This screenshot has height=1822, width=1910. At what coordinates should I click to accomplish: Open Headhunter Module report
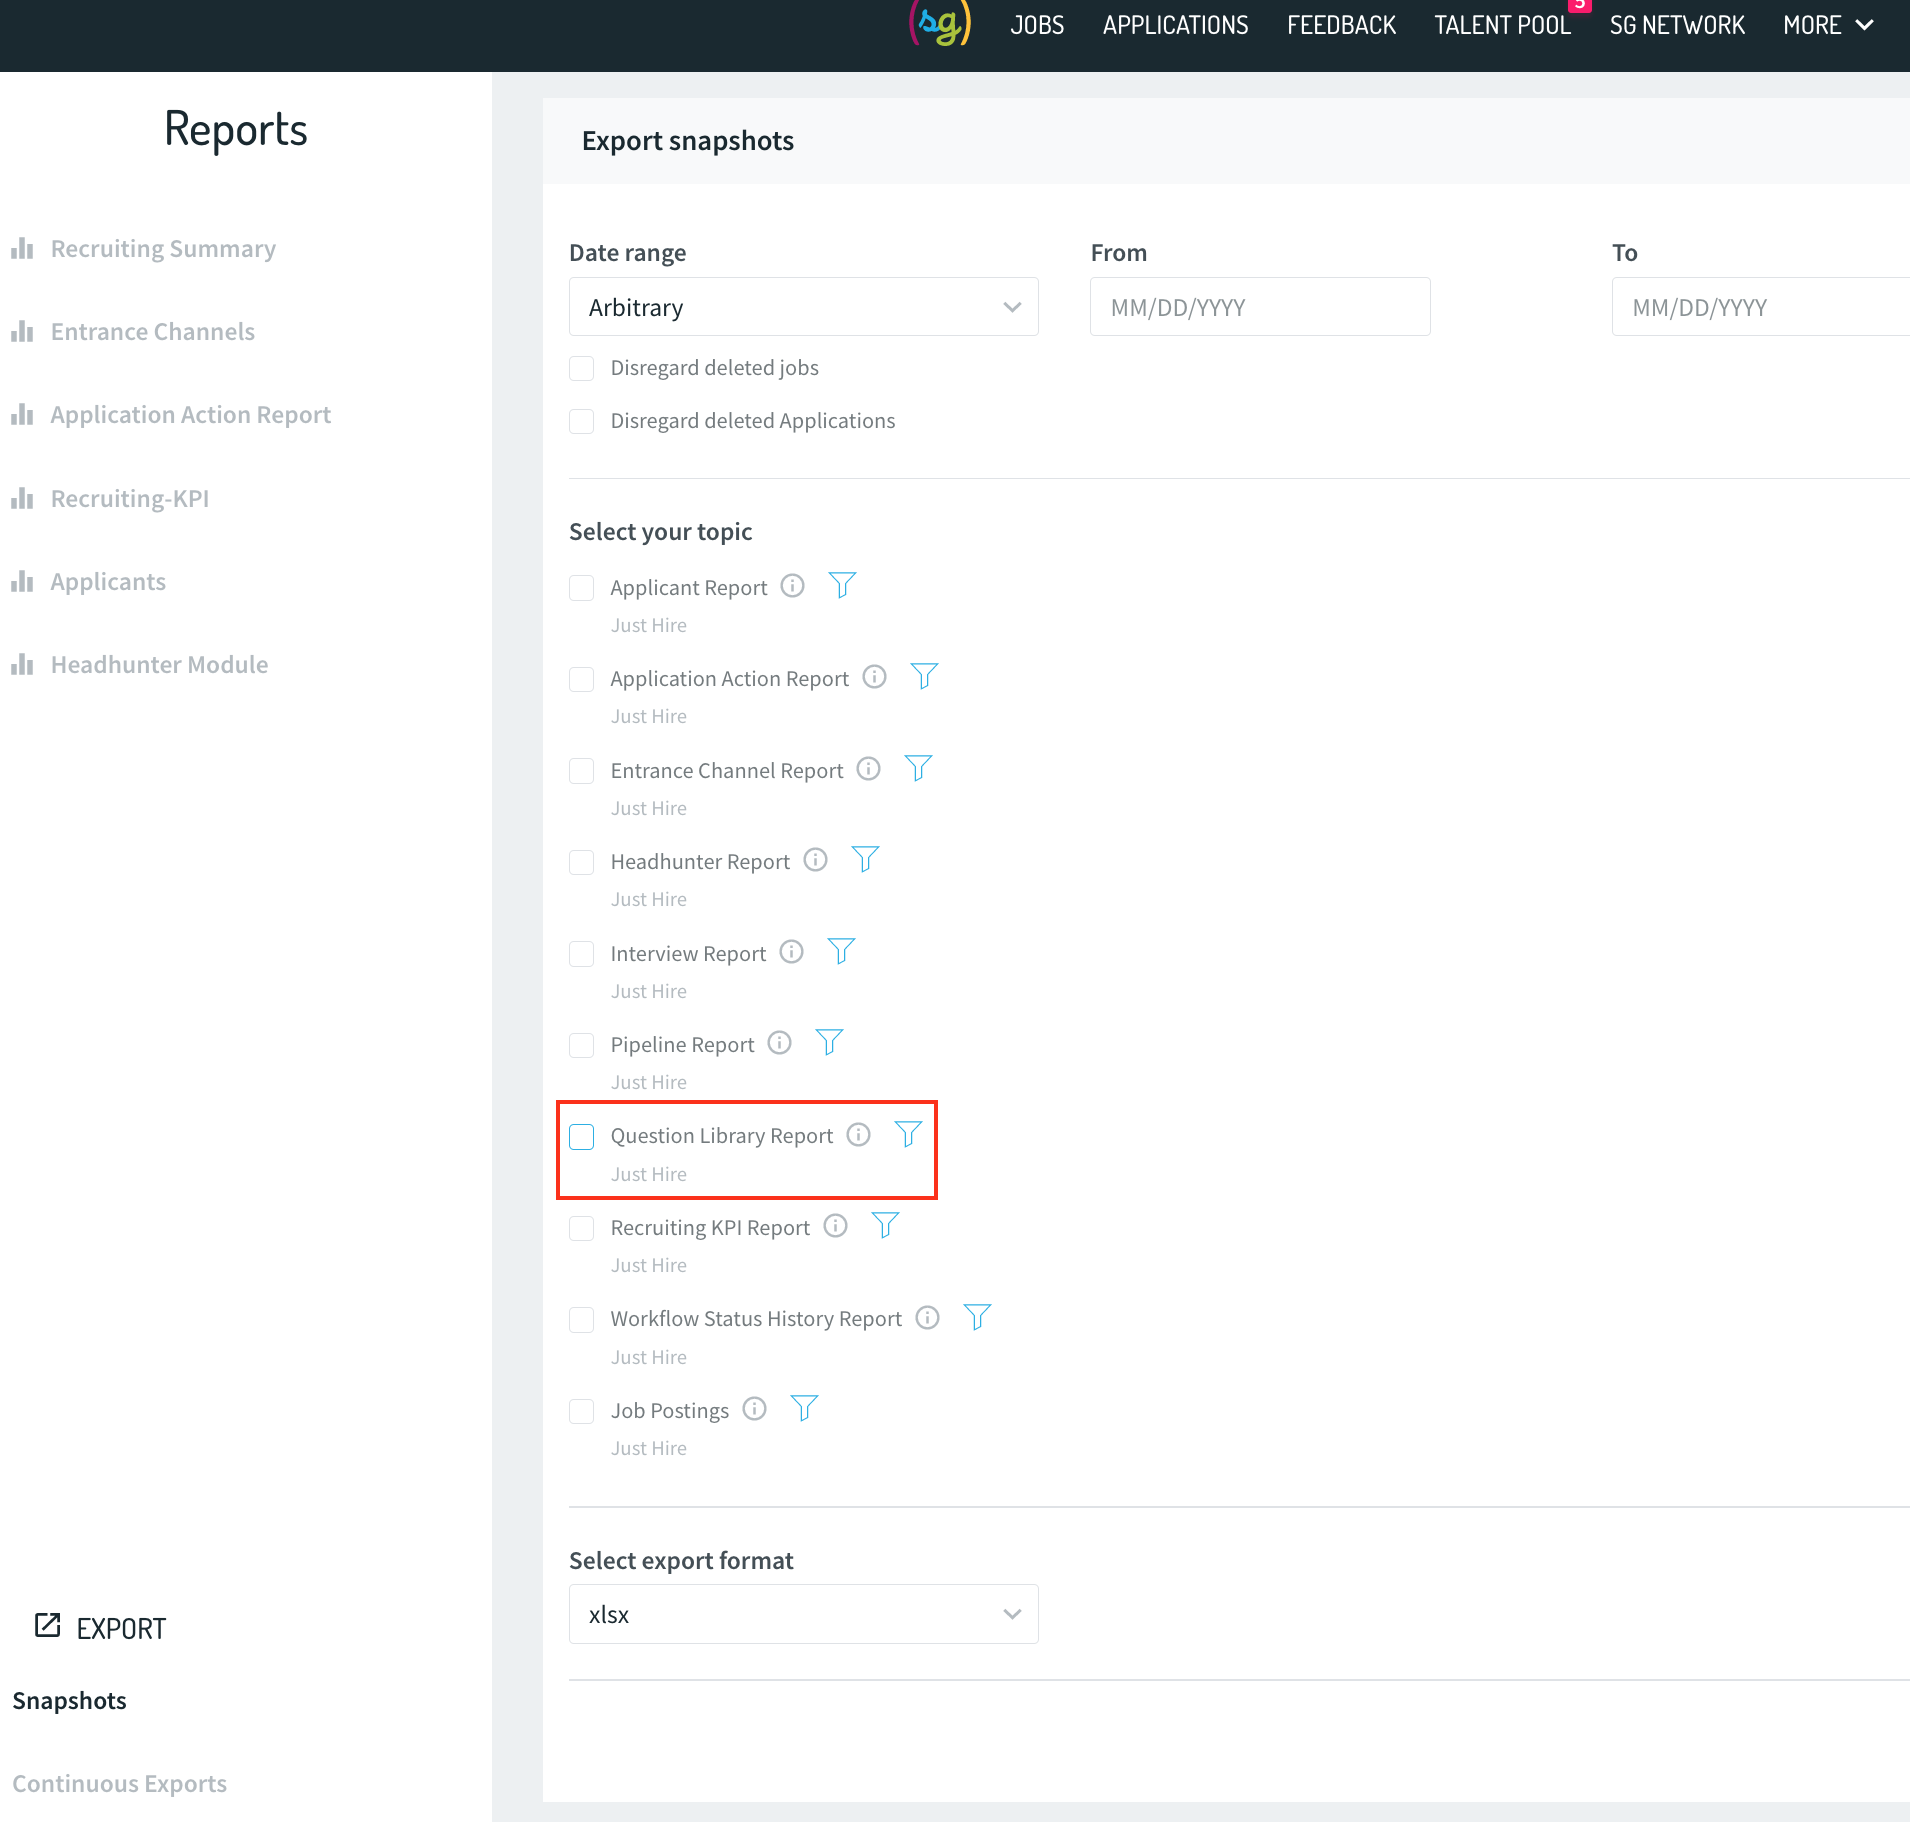[159, 664]
